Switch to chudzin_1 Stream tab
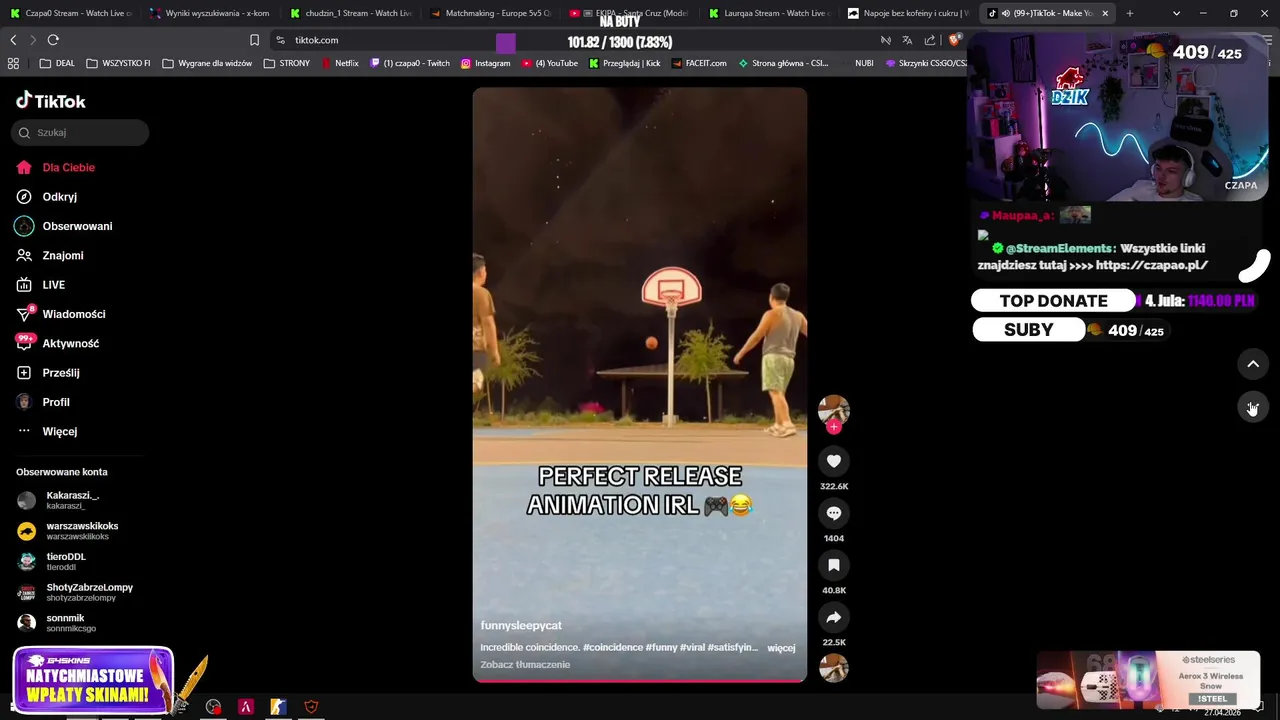The height and width of the screenshot is (720, 1280). click(x=350, y=13)
